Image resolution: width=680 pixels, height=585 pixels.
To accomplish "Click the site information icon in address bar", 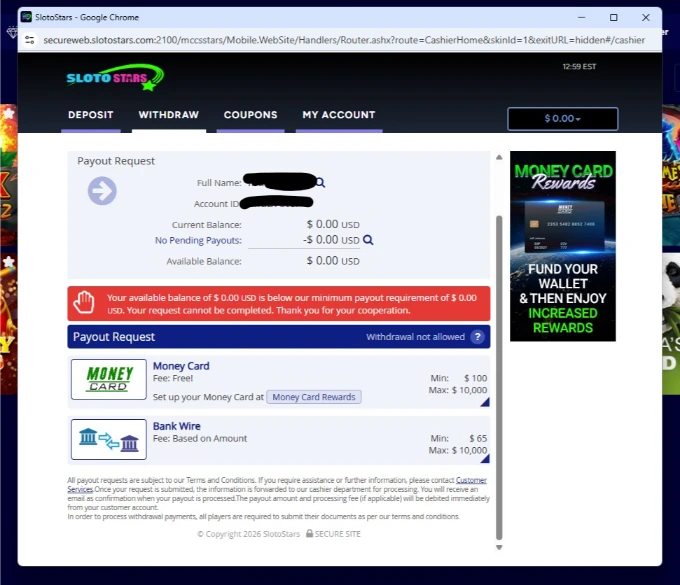I will (30, 40).
